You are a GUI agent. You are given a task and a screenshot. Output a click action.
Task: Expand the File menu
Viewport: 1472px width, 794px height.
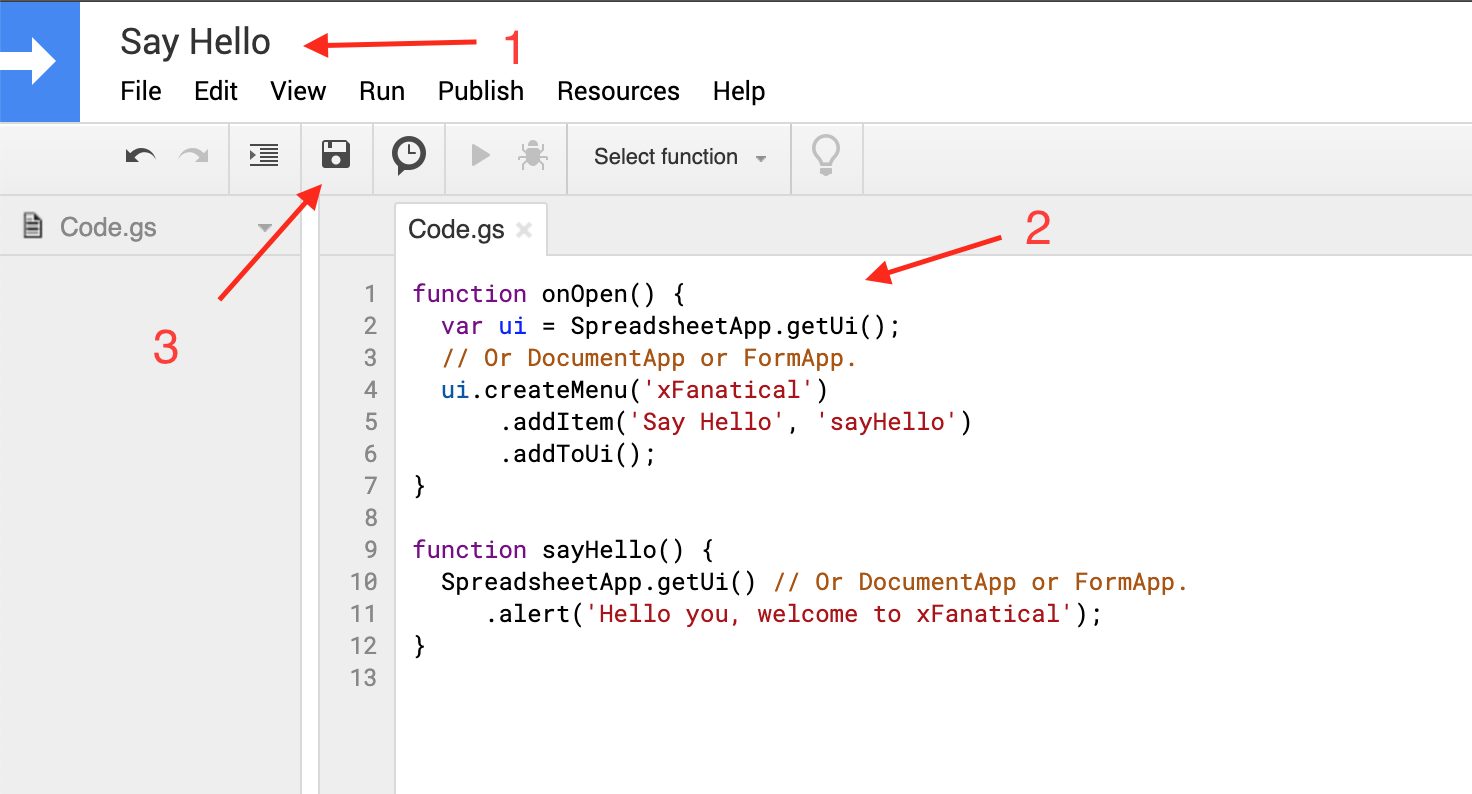click(x=140, y=91)
